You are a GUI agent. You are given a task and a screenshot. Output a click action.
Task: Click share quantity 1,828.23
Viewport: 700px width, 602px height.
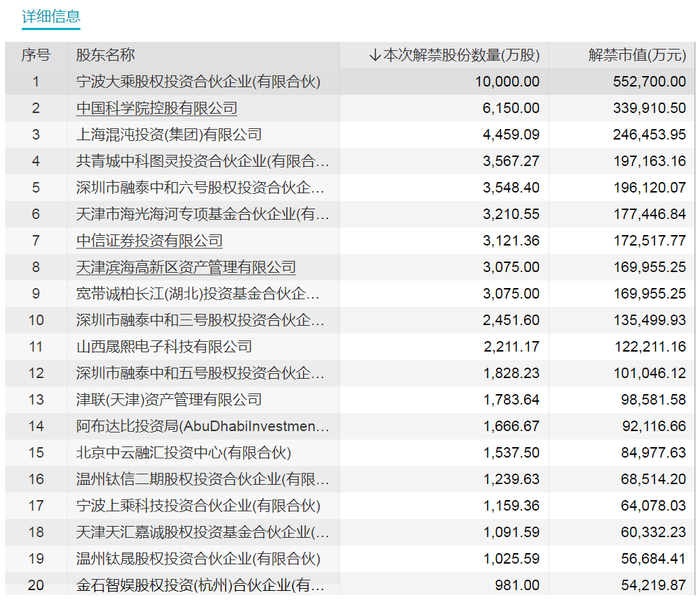pos(511,373)
